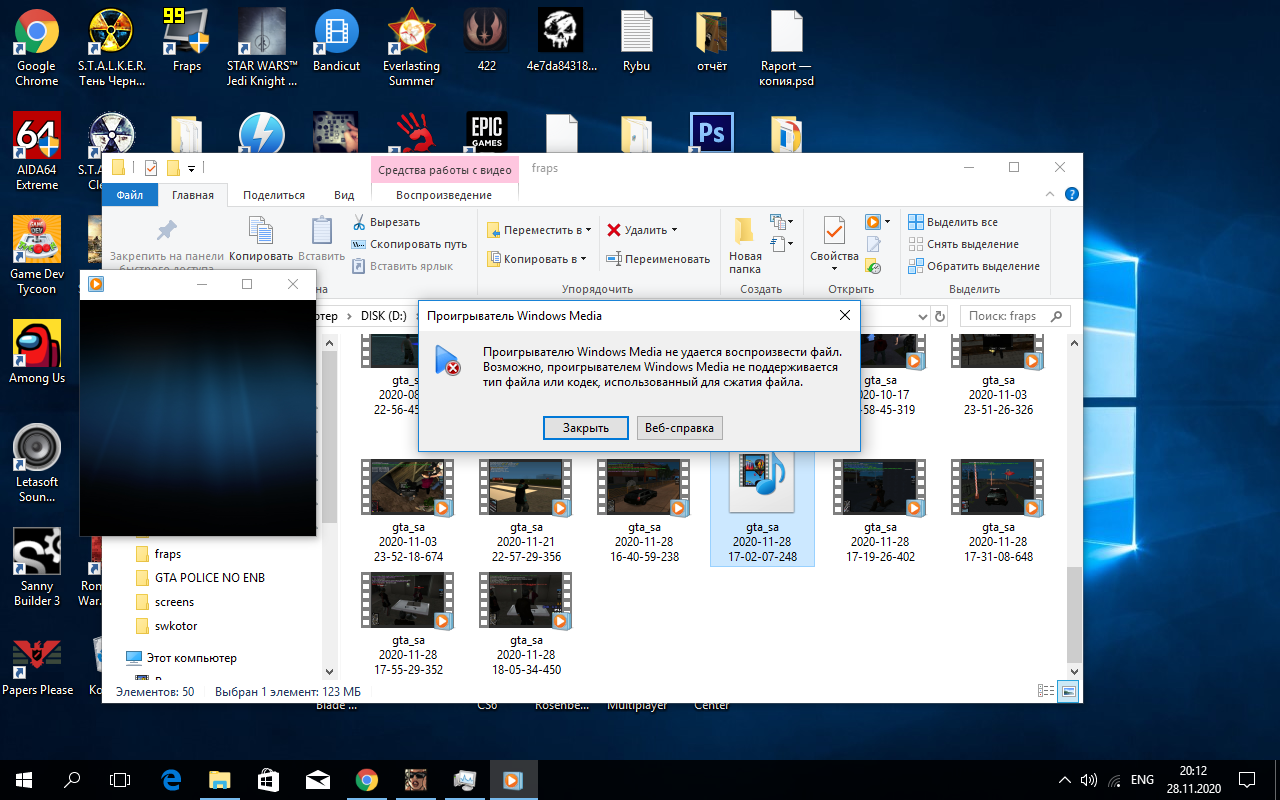Switch to the Поделиться ribbon tab

(x=274, y=195)
